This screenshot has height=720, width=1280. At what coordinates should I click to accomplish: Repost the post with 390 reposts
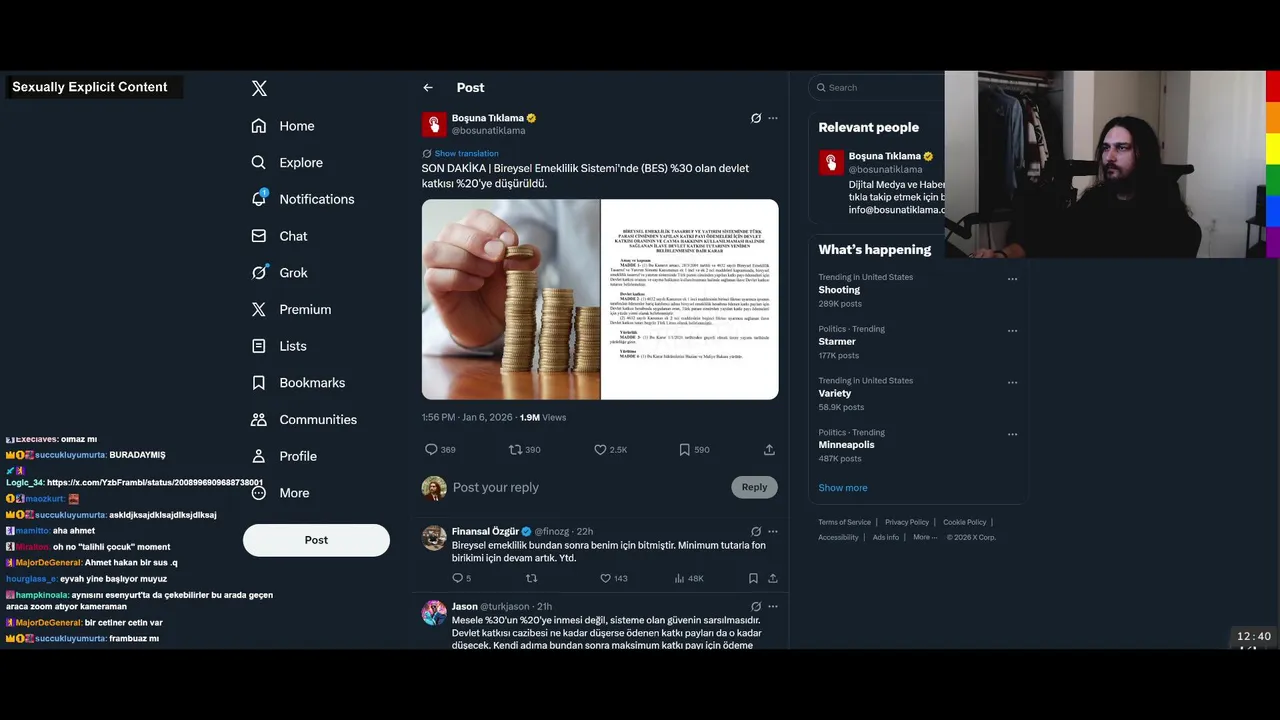(x=525, y=450)
